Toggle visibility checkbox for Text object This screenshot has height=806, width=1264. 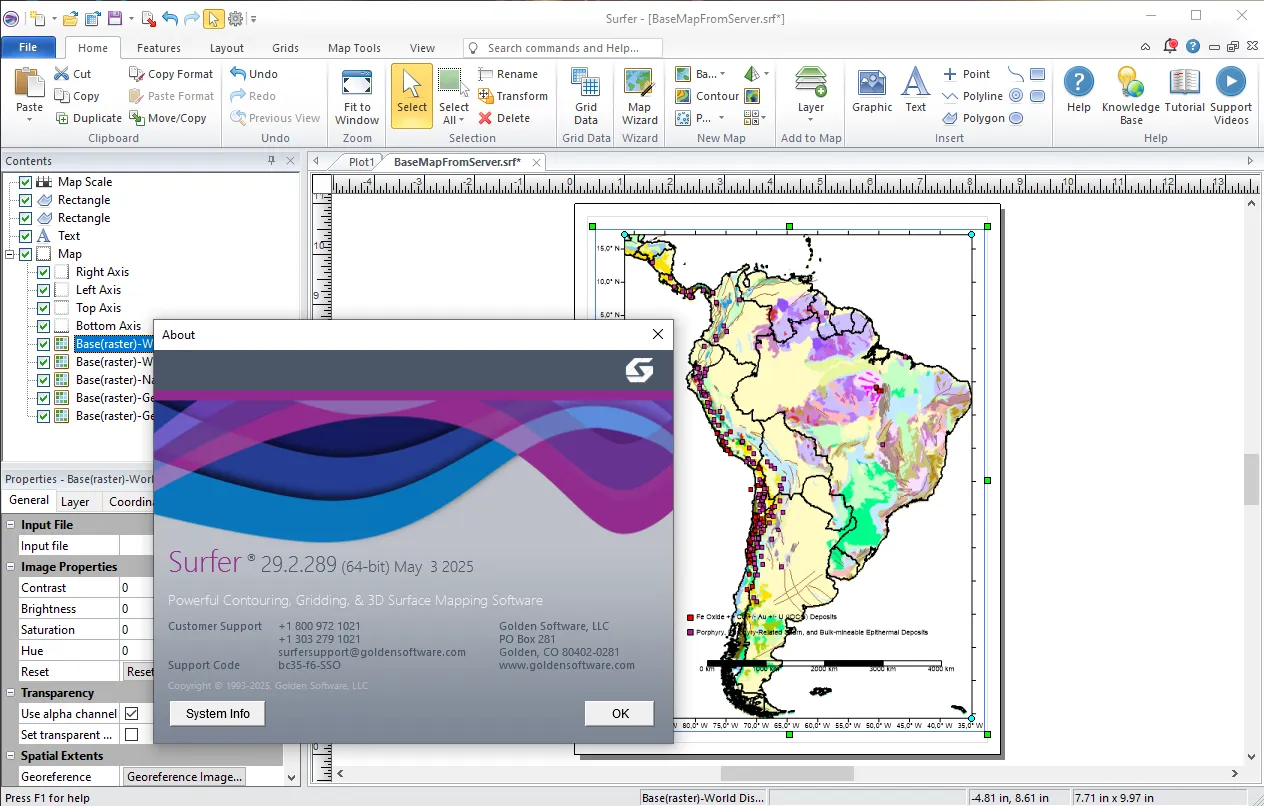pos(26,236)
